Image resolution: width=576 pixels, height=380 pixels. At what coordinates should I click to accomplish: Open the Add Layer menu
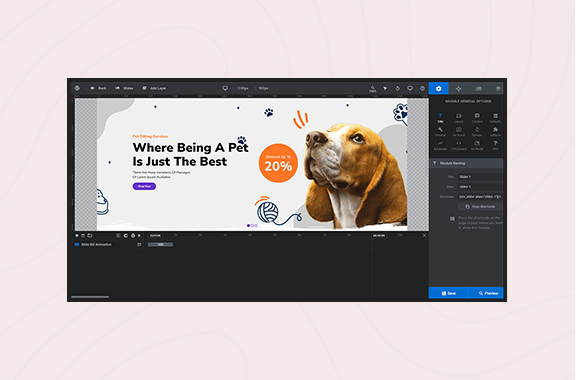(x=154, y=88)
